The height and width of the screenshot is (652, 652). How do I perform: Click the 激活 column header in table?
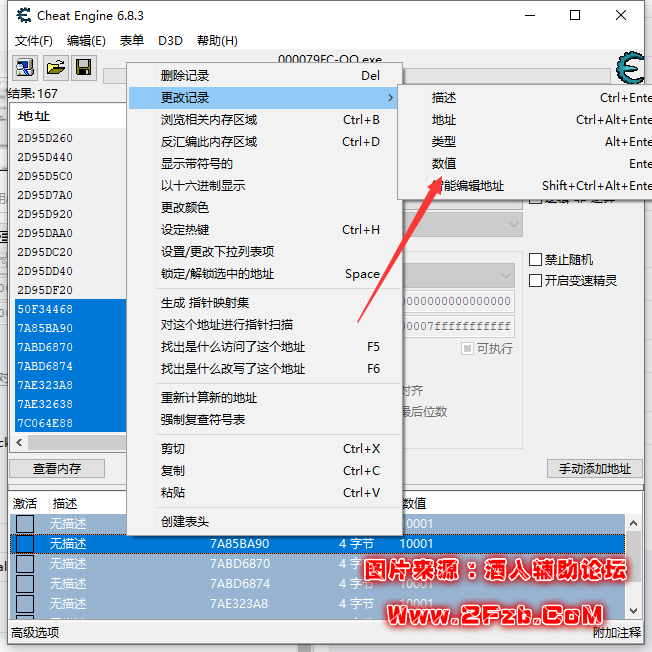point(25,504)
